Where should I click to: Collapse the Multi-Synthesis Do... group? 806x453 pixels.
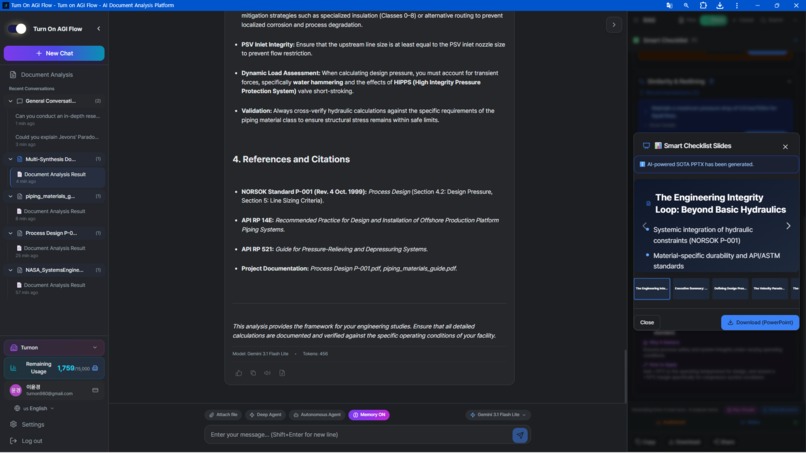tap(10, 159)
